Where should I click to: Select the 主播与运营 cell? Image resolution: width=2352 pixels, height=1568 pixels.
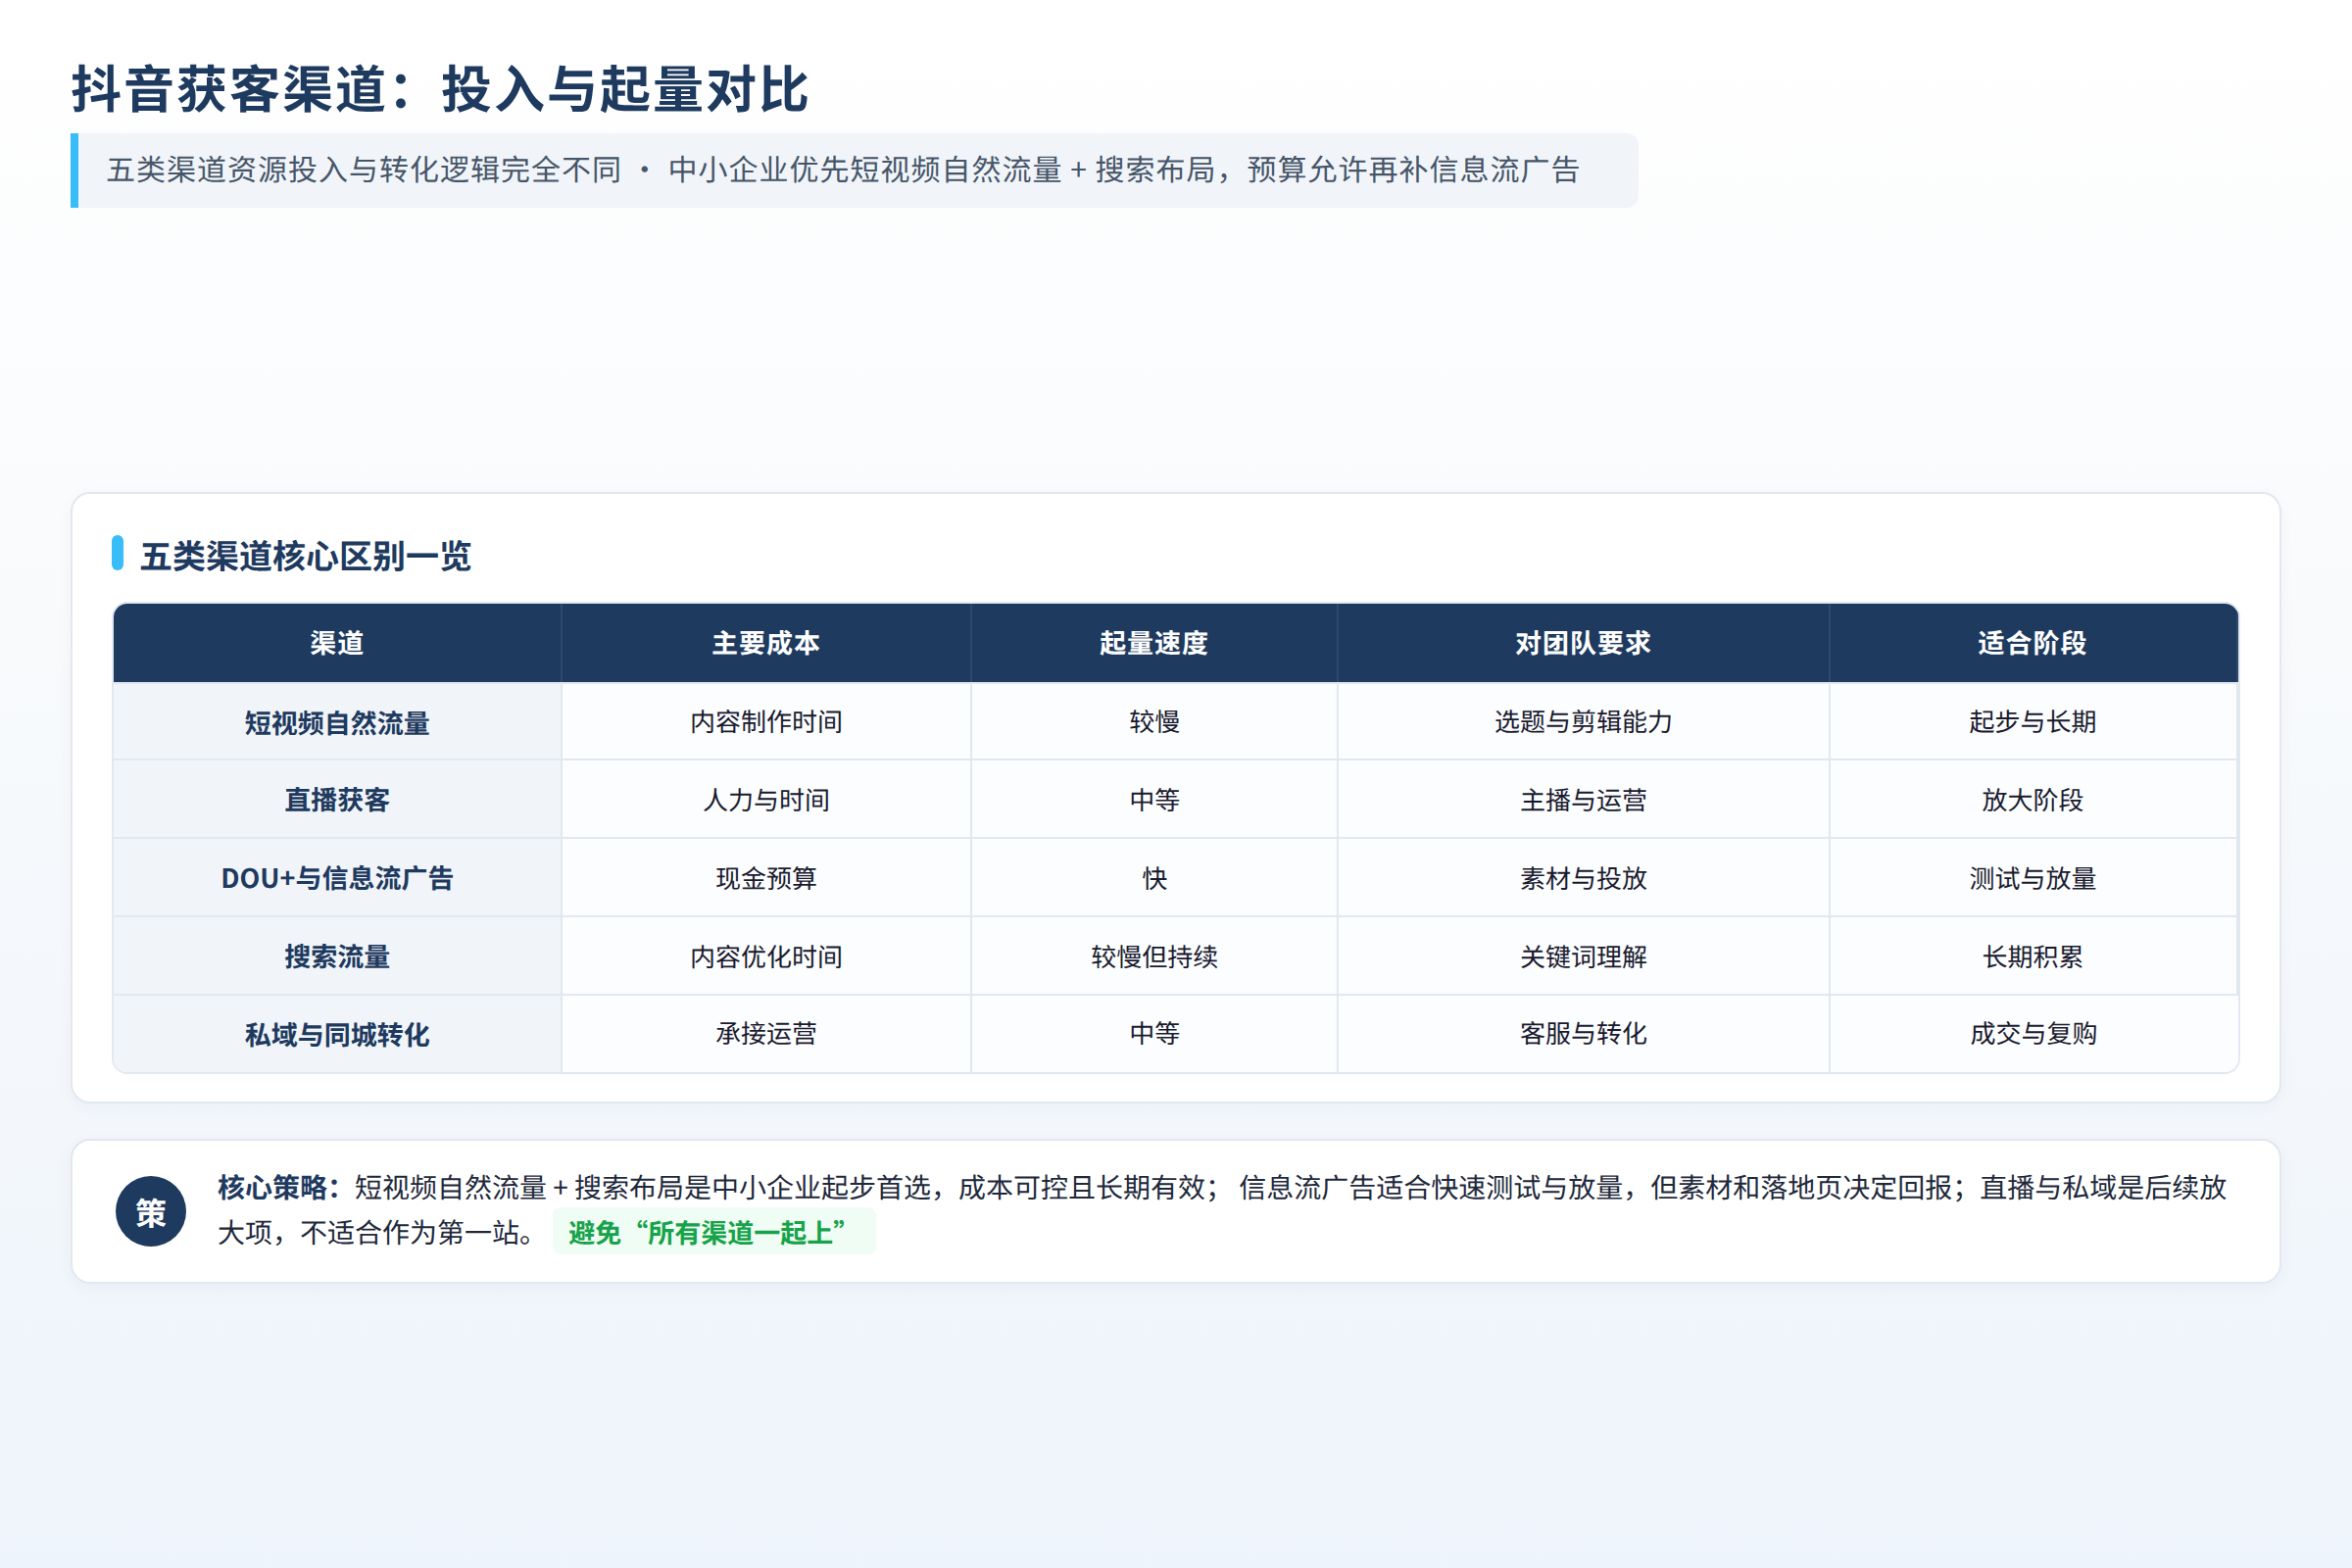1583,800
